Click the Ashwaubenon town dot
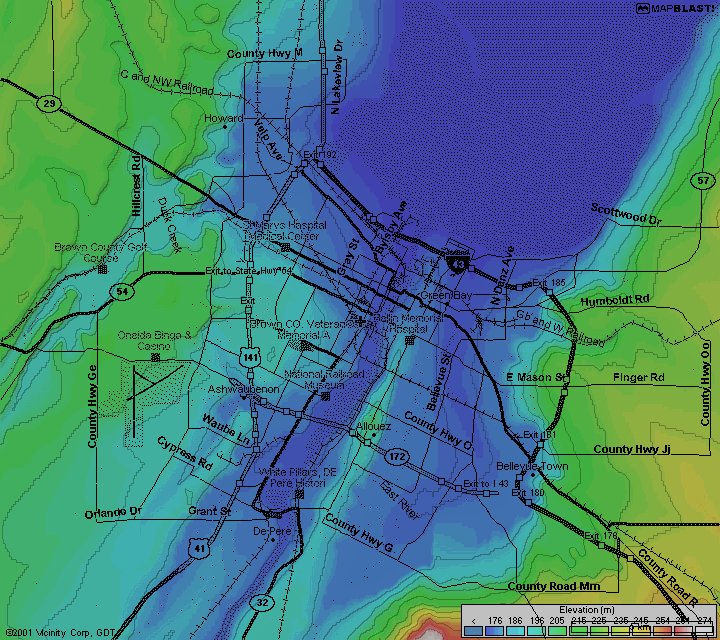The height and width of the screenshot is (640, 720). coord(243,398)
